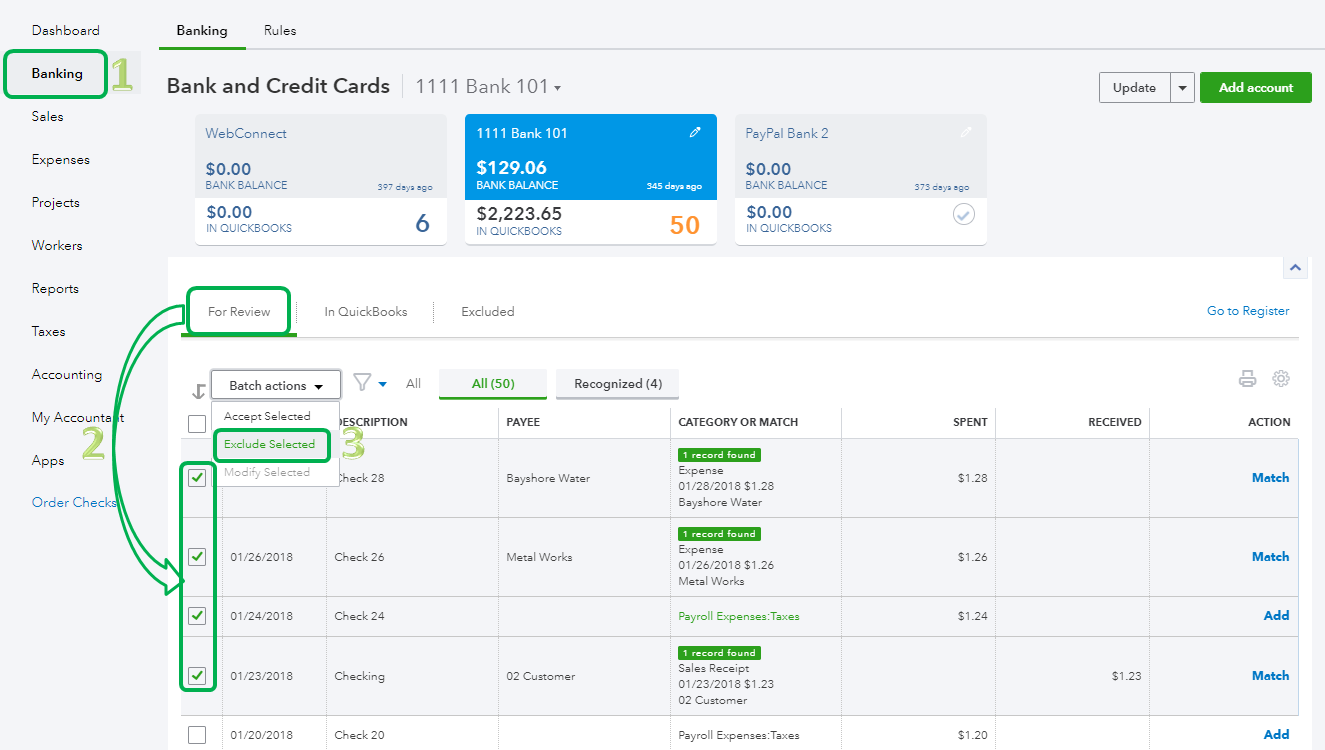Expand the Update button dropdown arrow
Image resolution: width=1325 pixels, height=750 pixels.
pyautogui.click(x=1183, y=88)
